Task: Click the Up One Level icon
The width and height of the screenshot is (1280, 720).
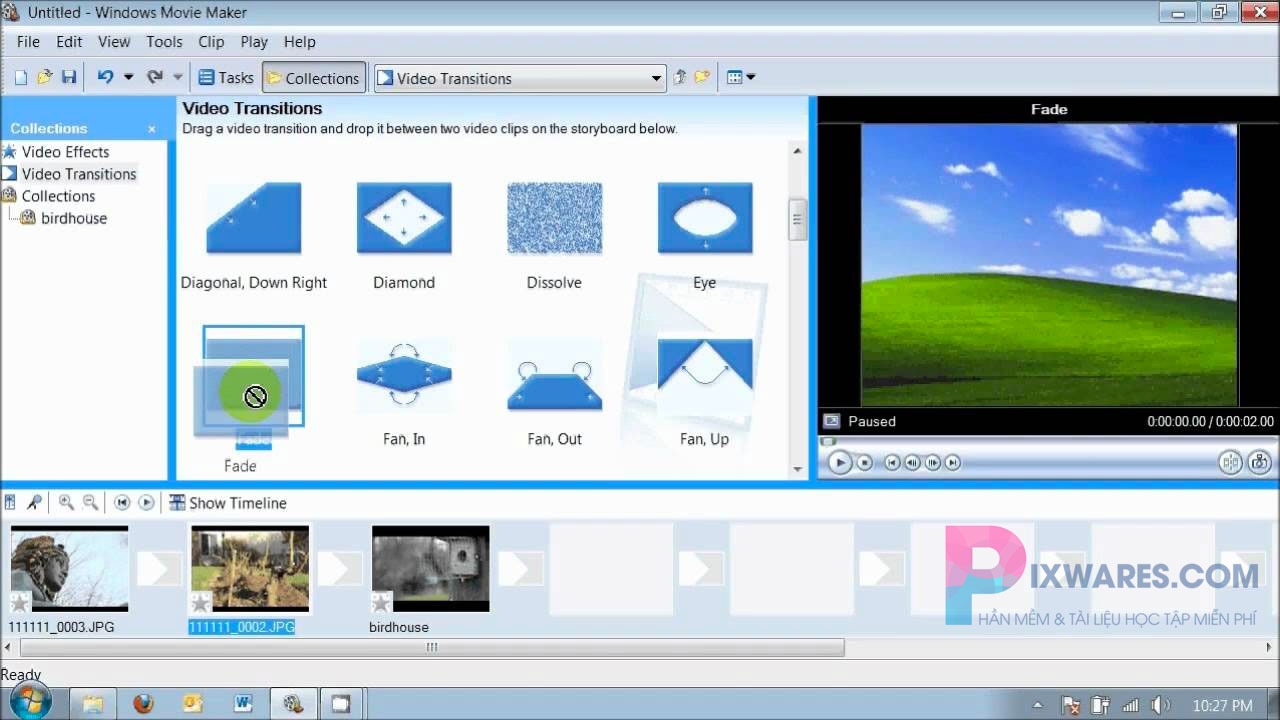Action: (680, 77)
